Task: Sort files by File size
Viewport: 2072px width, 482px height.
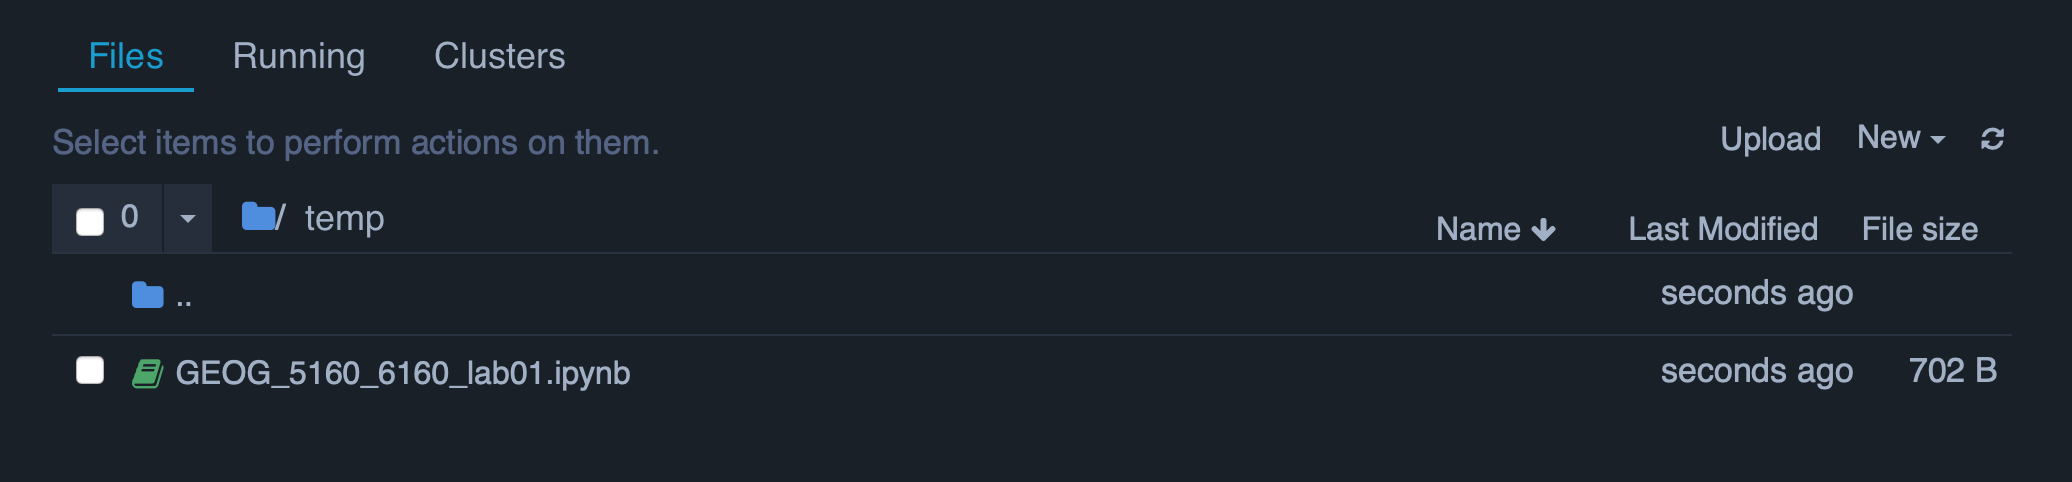Action: [x=1919, y=229]
